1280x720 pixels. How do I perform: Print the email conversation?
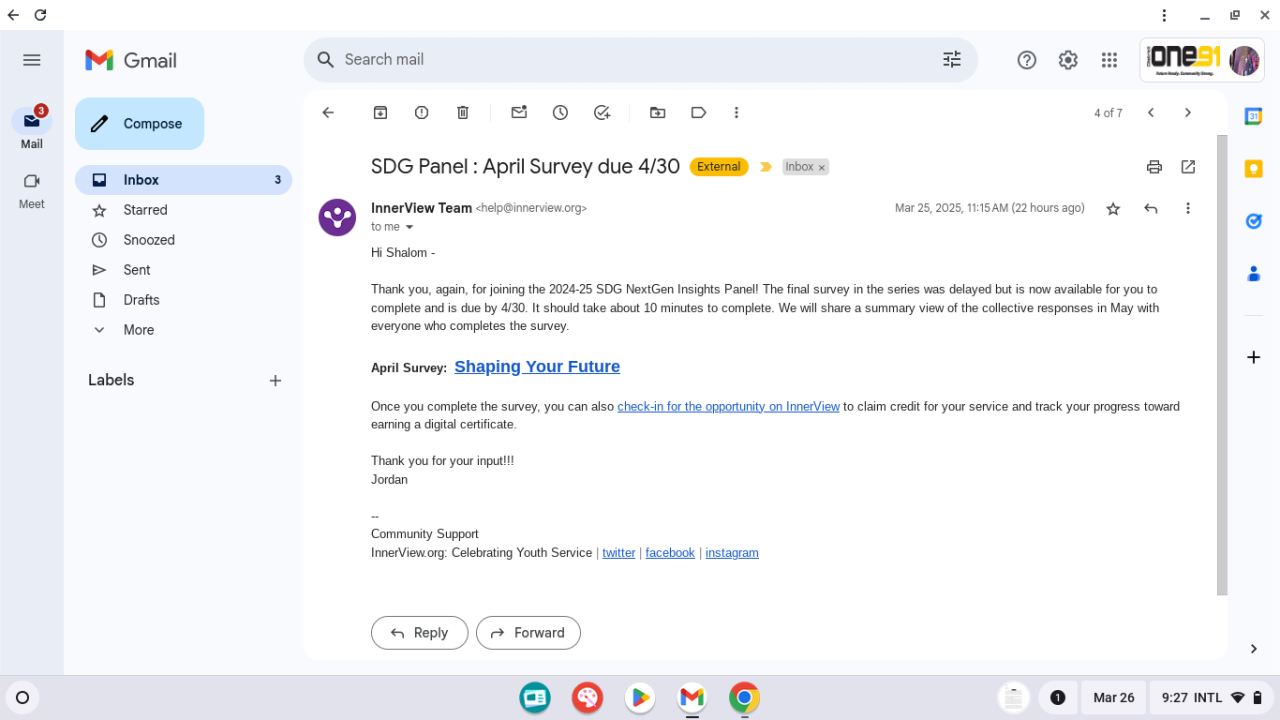click(x=1154, y=167)
